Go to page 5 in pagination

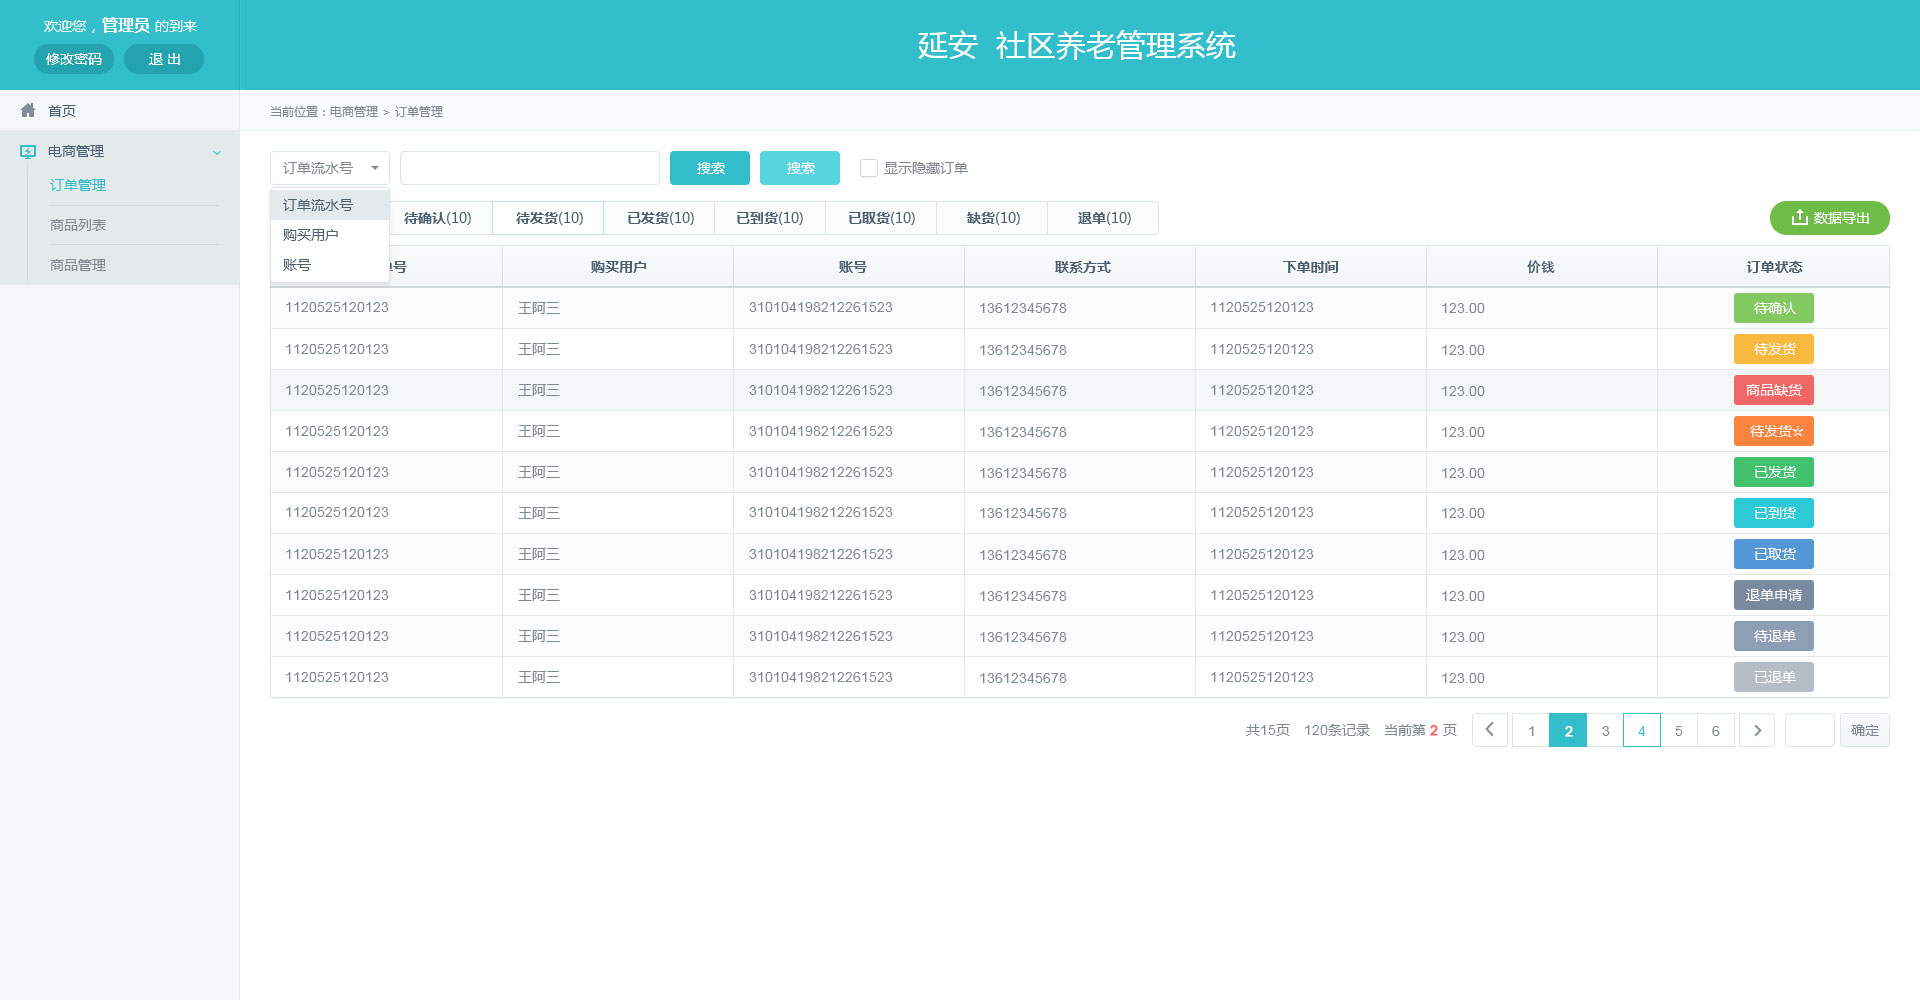pyautogui.click(x=1679, y=730)
